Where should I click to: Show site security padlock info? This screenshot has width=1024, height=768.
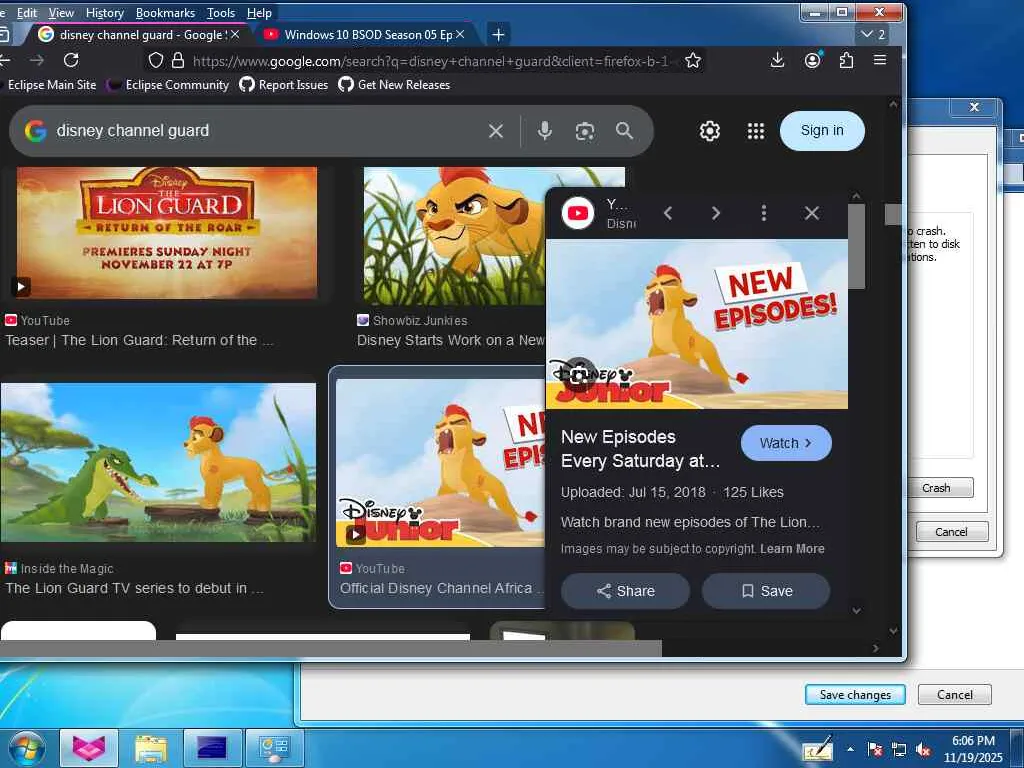click(178, 61)
